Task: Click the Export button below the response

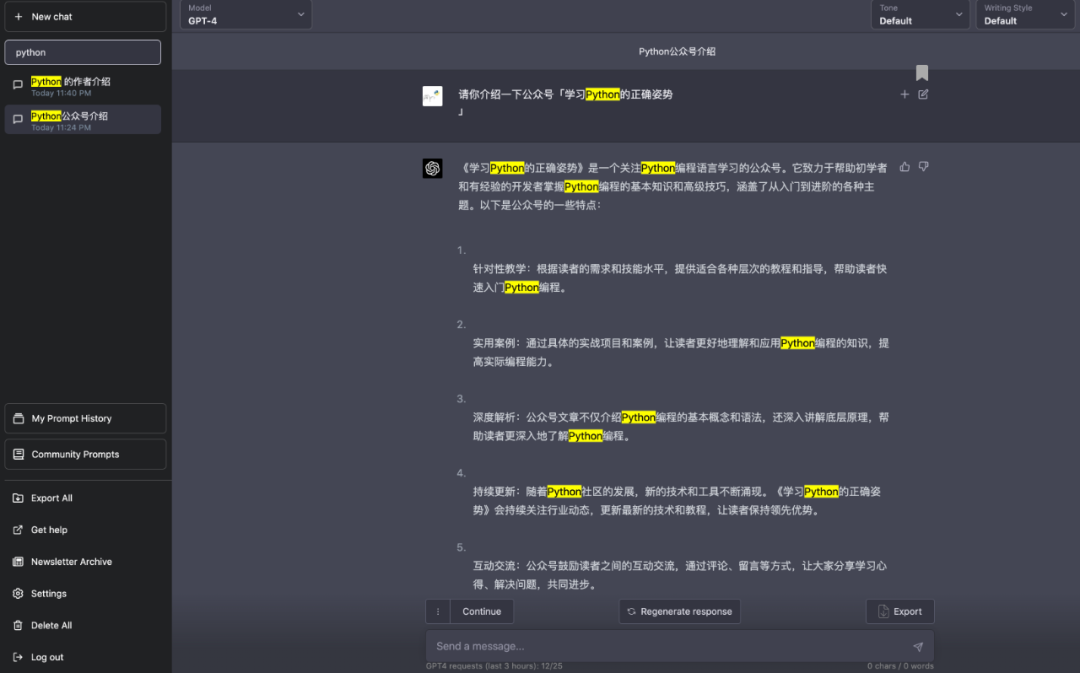Action: tap(900, 611)
